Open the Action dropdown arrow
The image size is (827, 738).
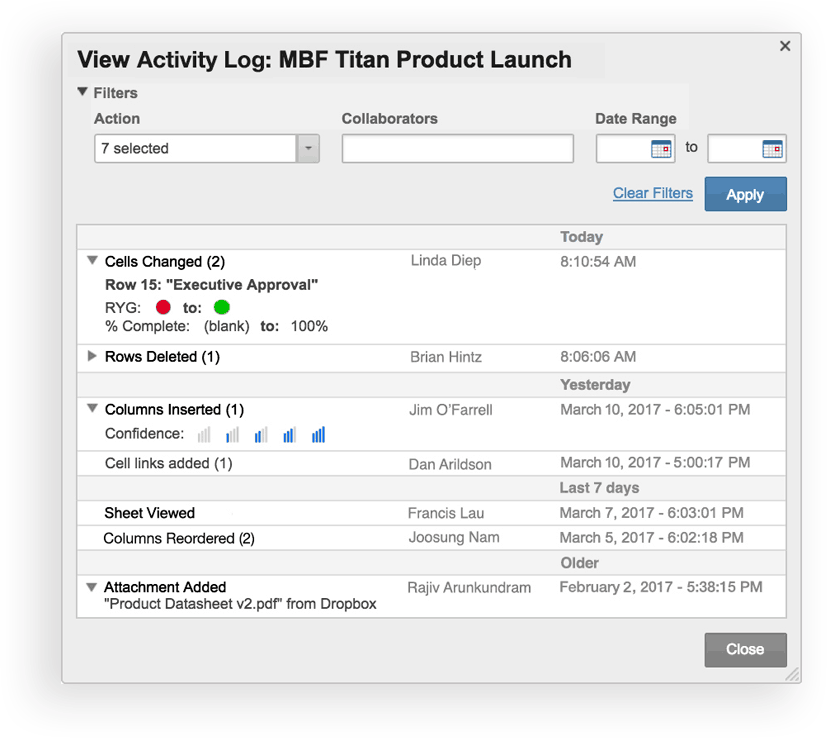click(x=308, y=149)
